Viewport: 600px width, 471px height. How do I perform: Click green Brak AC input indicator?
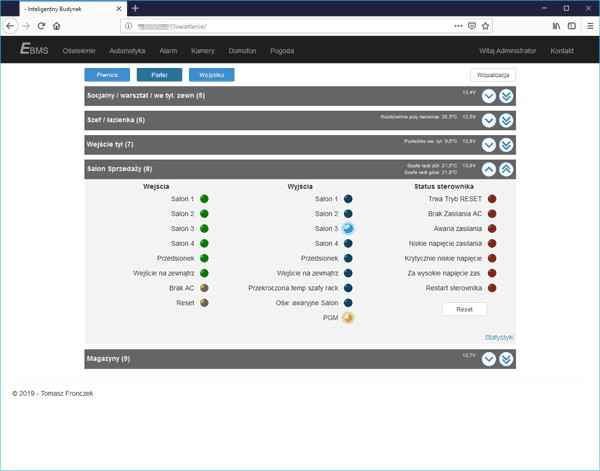(204, 288)
